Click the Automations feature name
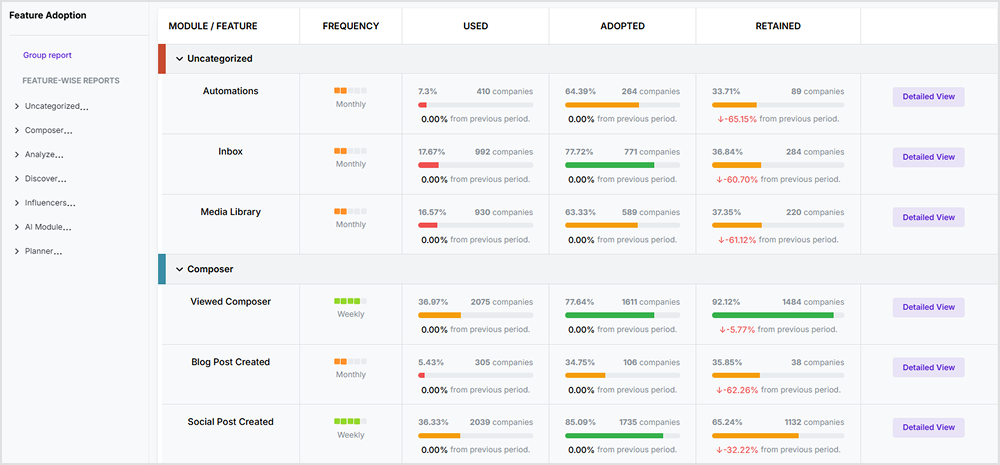1000x465 pixels. pyautogui.click(x=230, y=91)
